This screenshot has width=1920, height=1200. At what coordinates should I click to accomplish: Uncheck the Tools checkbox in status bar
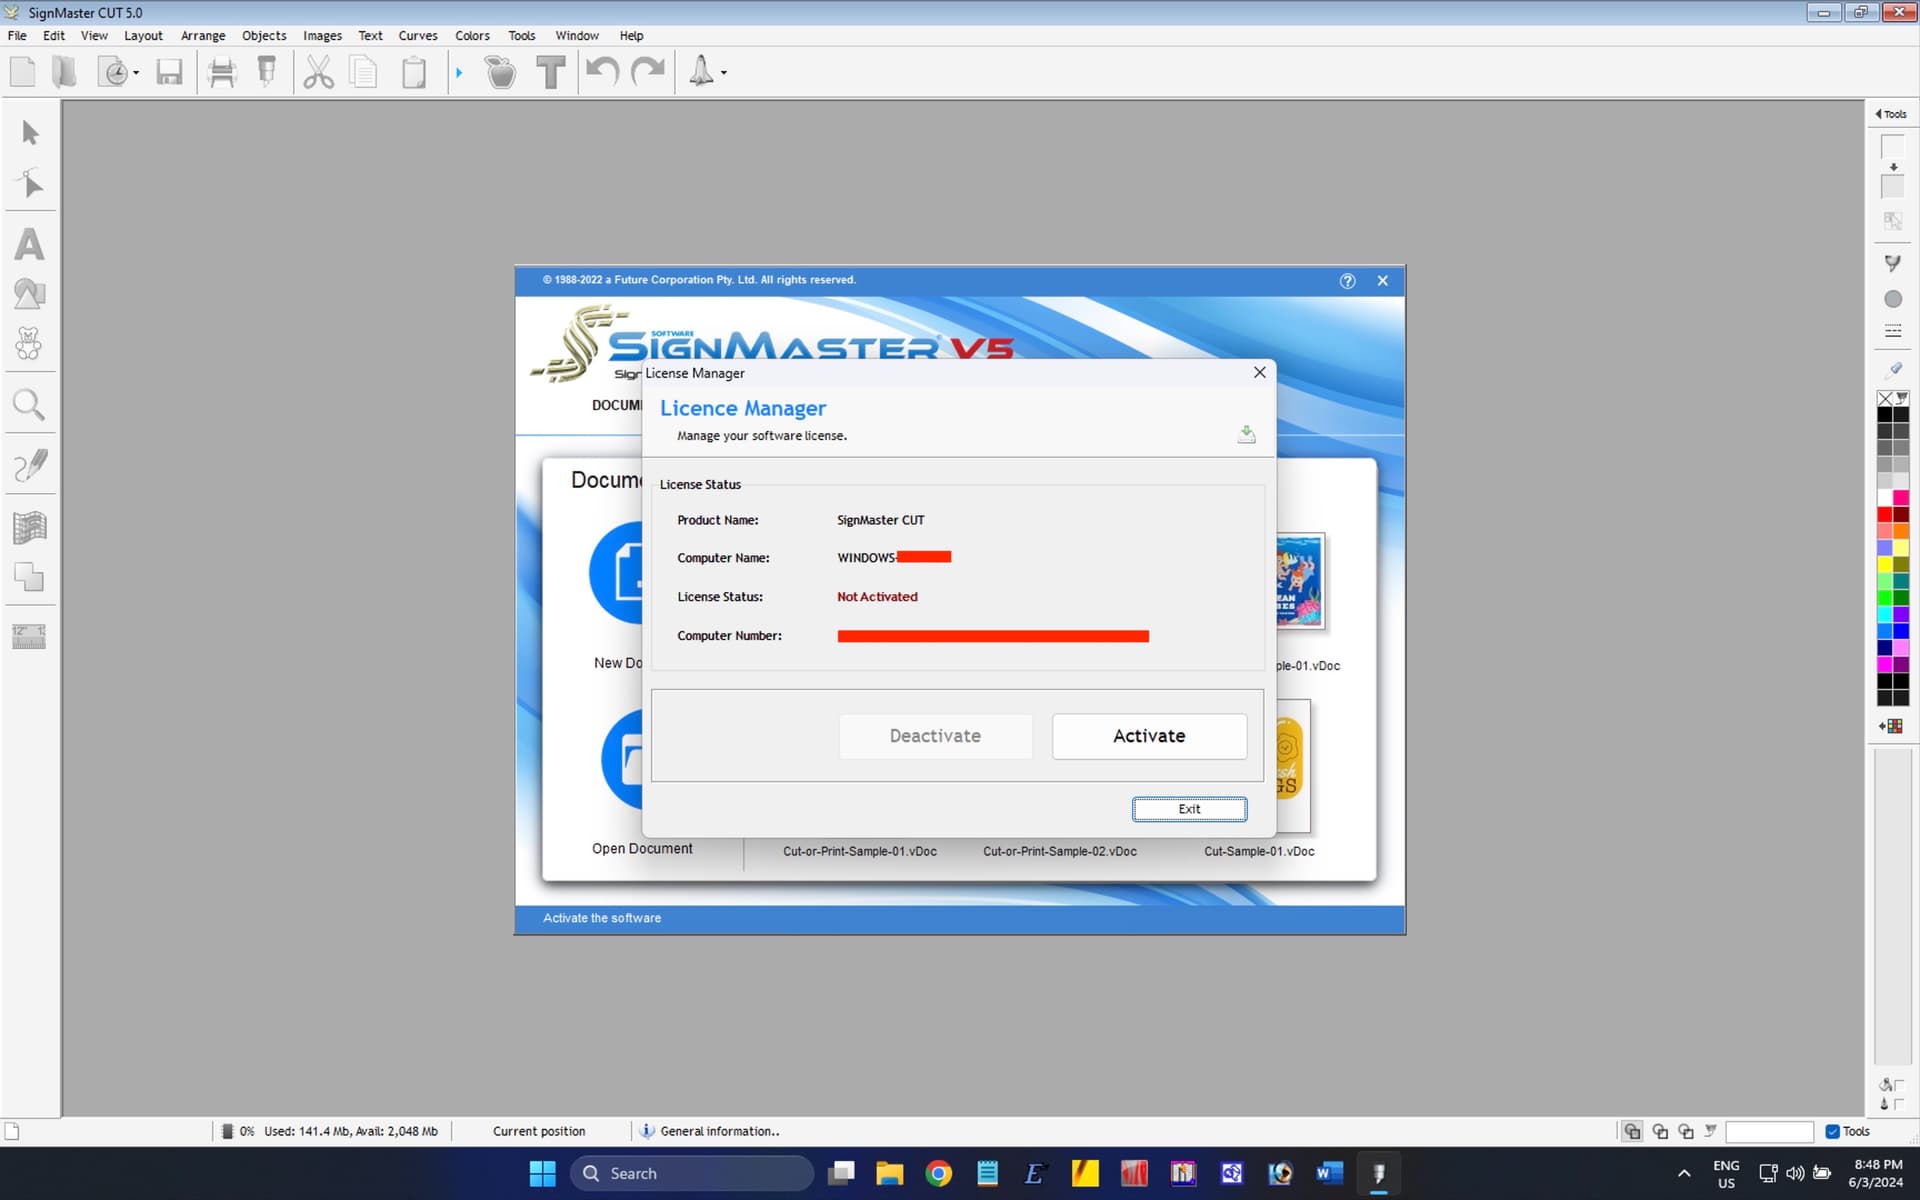[1832, 1131]
